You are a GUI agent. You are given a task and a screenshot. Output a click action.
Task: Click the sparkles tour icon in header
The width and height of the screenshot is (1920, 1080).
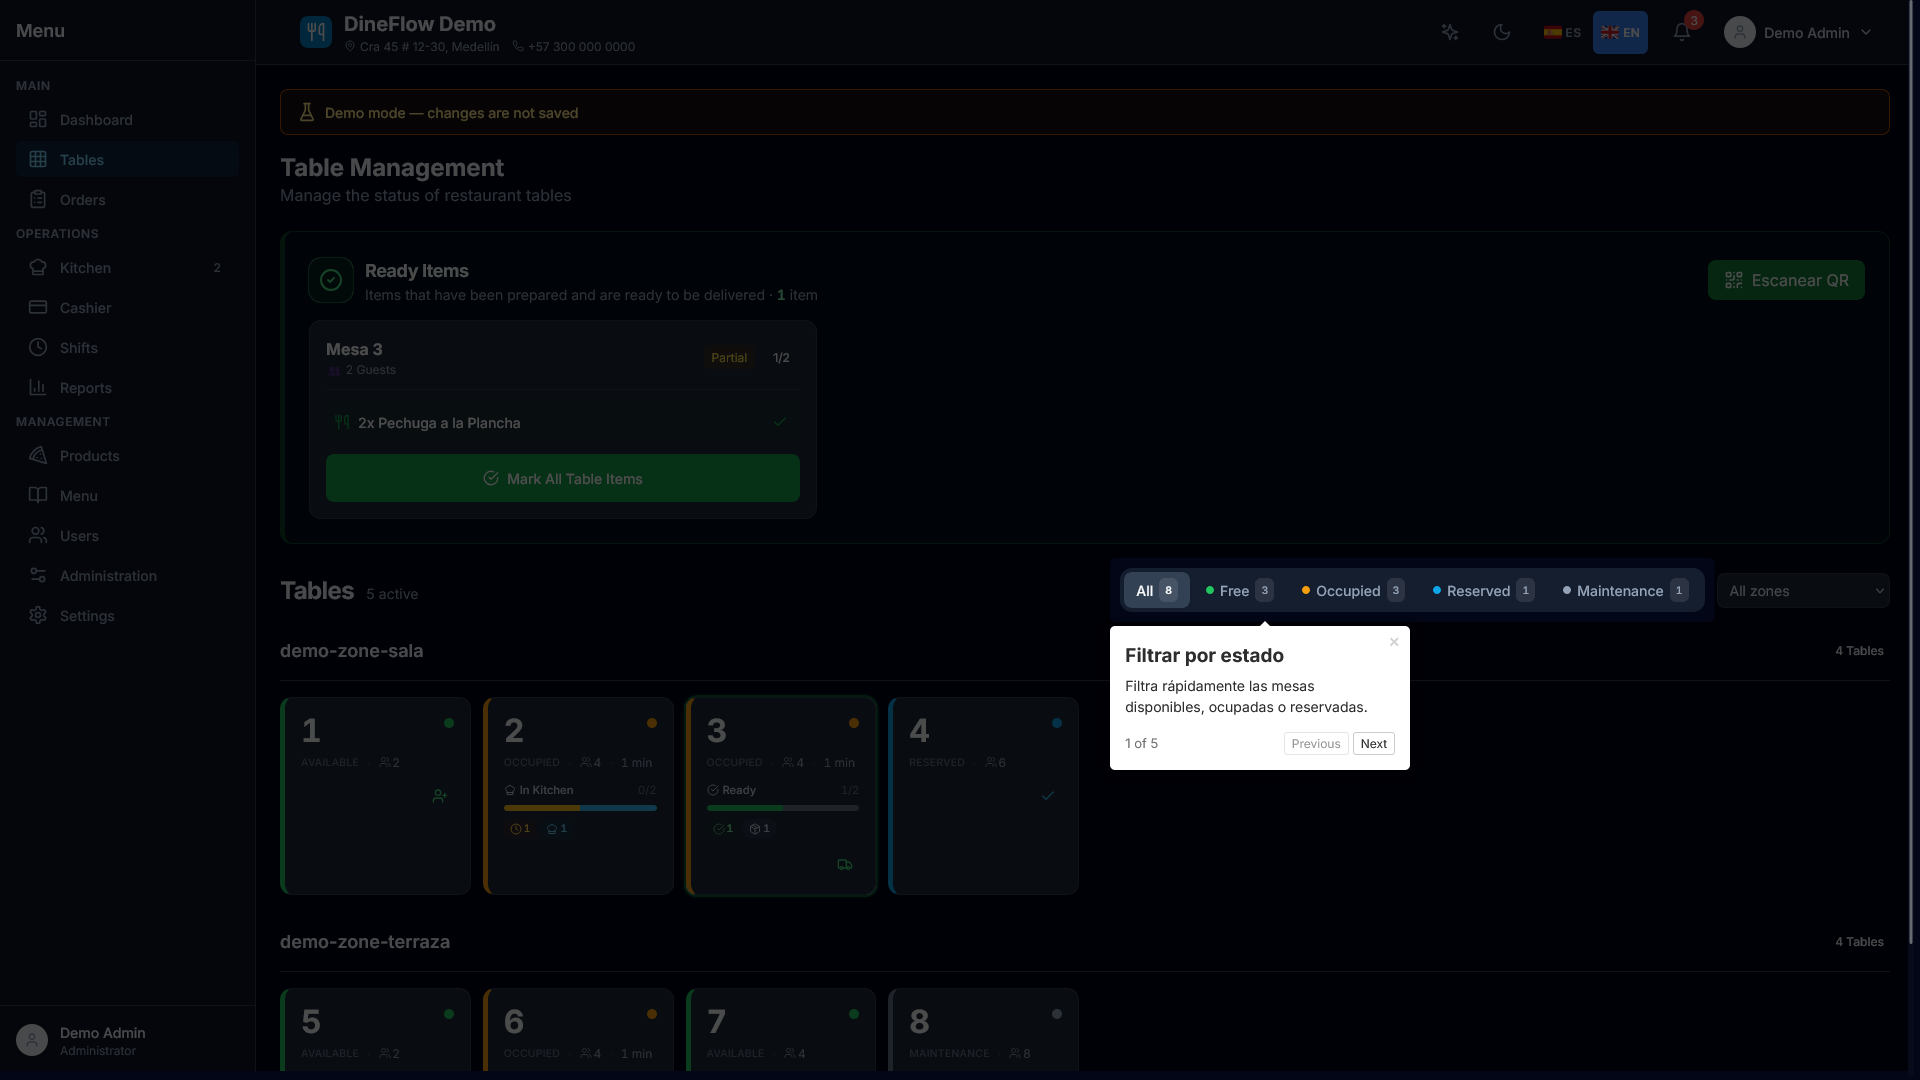tap(1450, 32)
